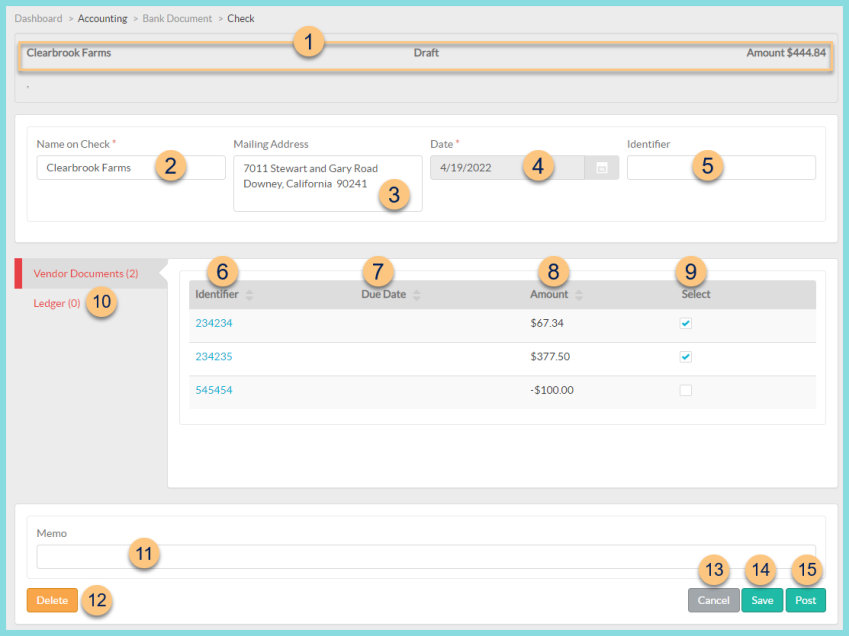Image resolution: width=849 pixels, height=636 pixels.
Task: Save the check draft
Action: tap(762, 600)
